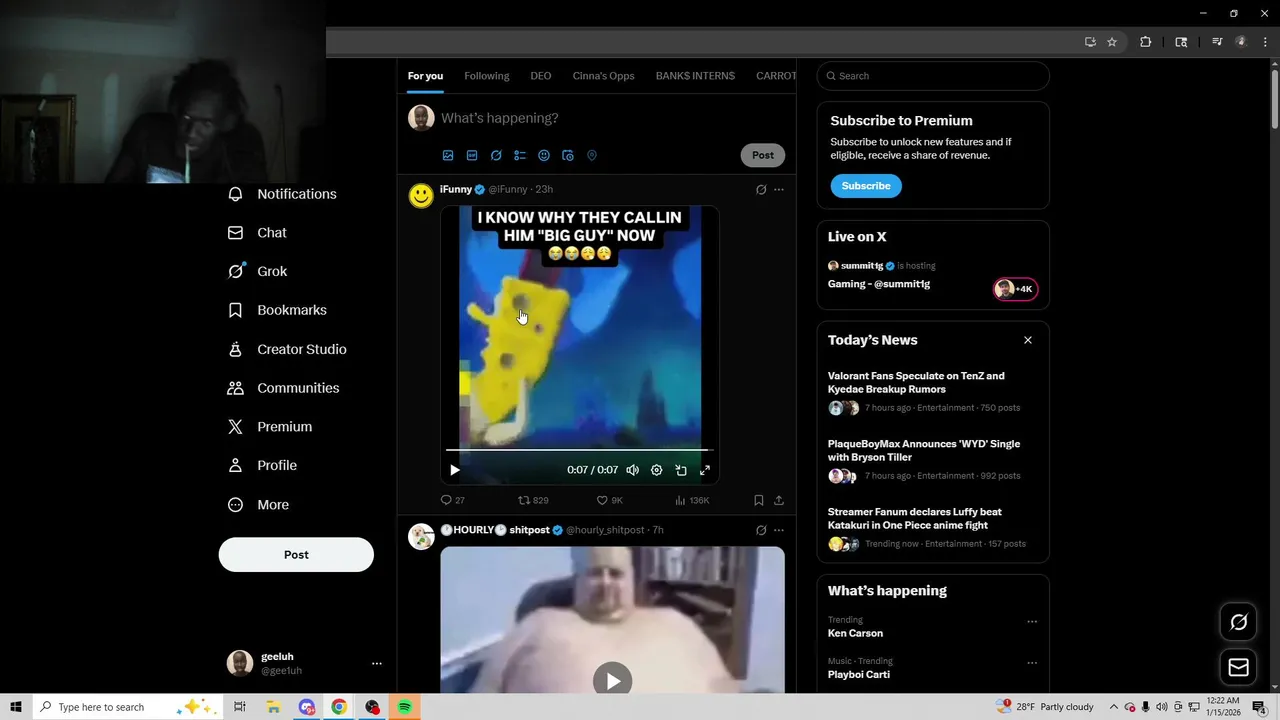Toggle picture-in-picture on the video
Screen dimensions: 1280x720
(681, 470)
